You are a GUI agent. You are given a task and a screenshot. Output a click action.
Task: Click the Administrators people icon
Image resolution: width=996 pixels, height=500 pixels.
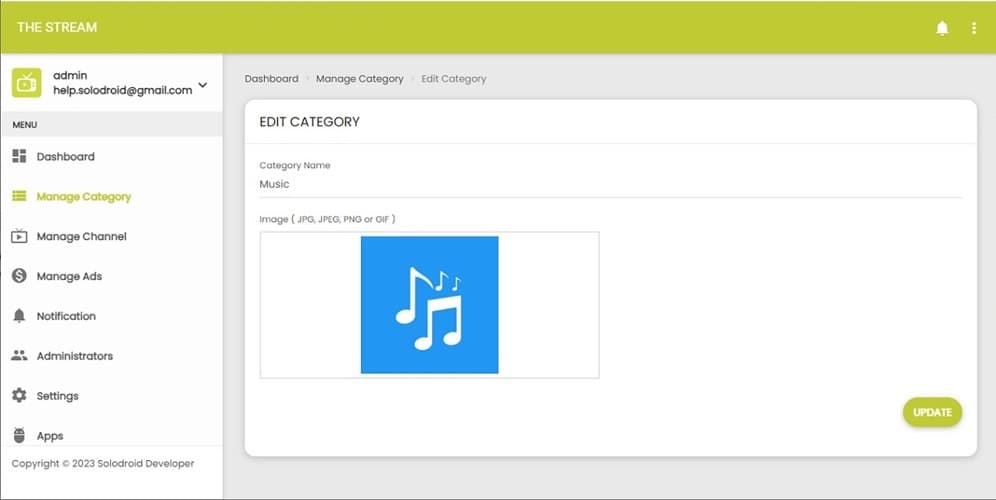click(x=19, y=356)
